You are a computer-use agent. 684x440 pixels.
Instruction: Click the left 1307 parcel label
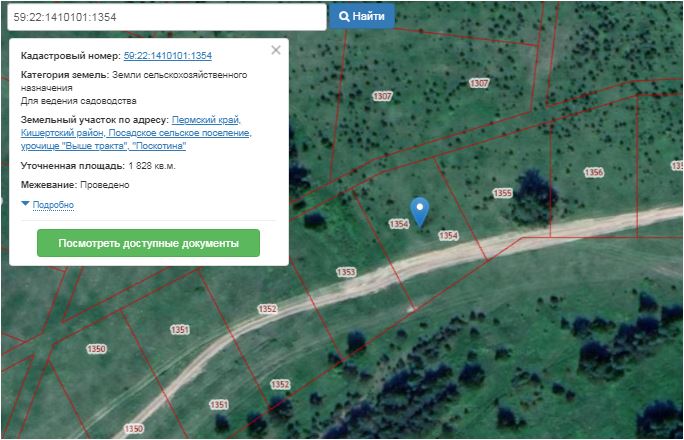(382, 96)
